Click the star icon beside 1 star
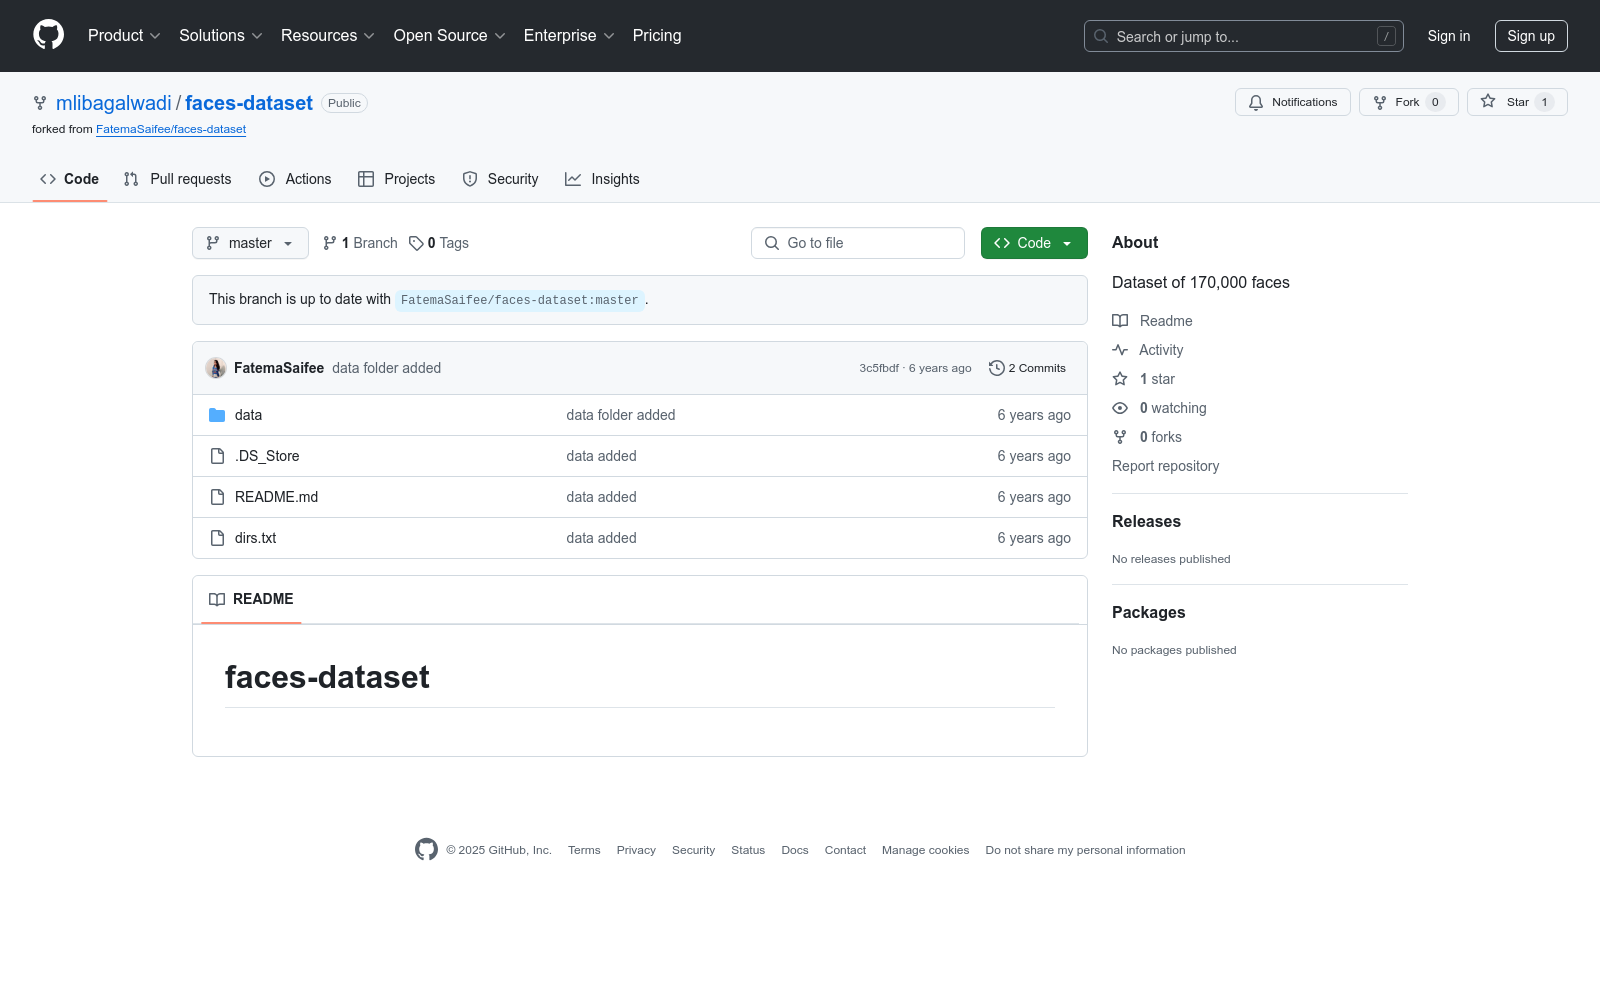Screen dimensions: 1600x1000 coord(1120,379)
